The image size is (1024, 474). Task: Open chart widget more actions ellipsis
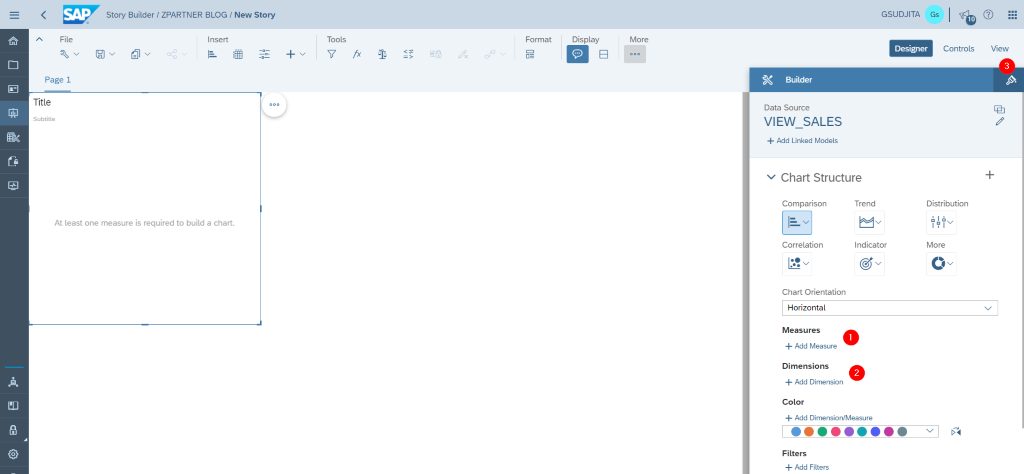tap(274, 104)
